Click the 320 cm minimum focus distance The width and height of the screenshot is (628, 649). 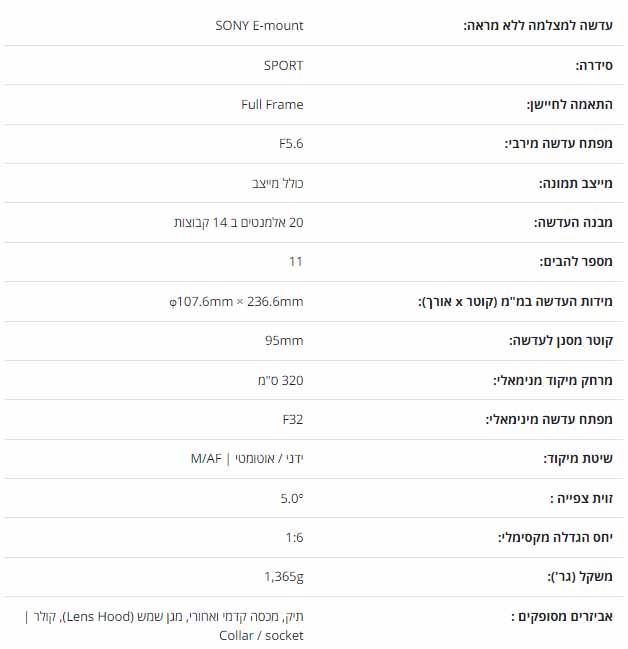281,380
